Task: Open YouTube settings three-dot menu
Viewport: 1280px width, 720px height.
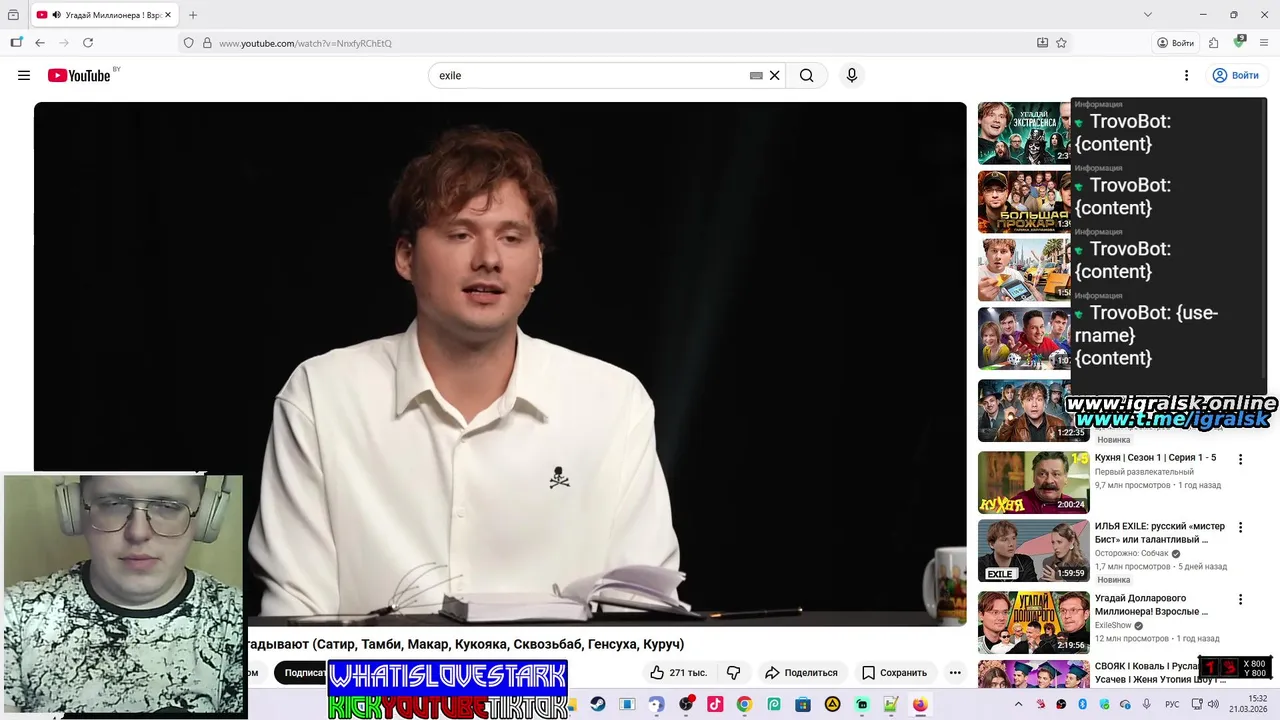Action: point(1186,75)
